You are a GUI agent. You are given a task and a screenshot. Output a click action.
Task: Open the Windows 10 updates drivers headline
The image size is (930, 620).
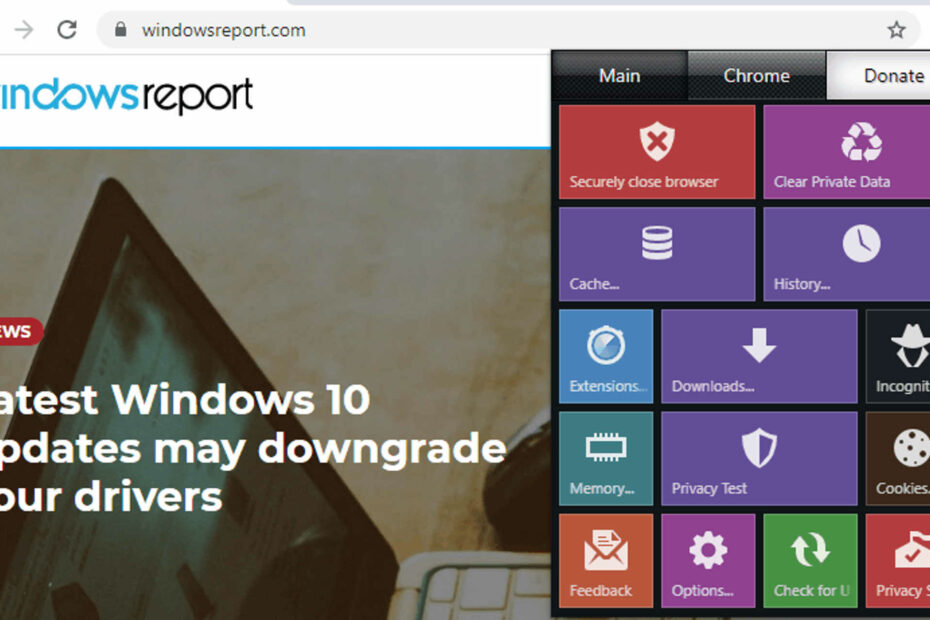(252, 448)
